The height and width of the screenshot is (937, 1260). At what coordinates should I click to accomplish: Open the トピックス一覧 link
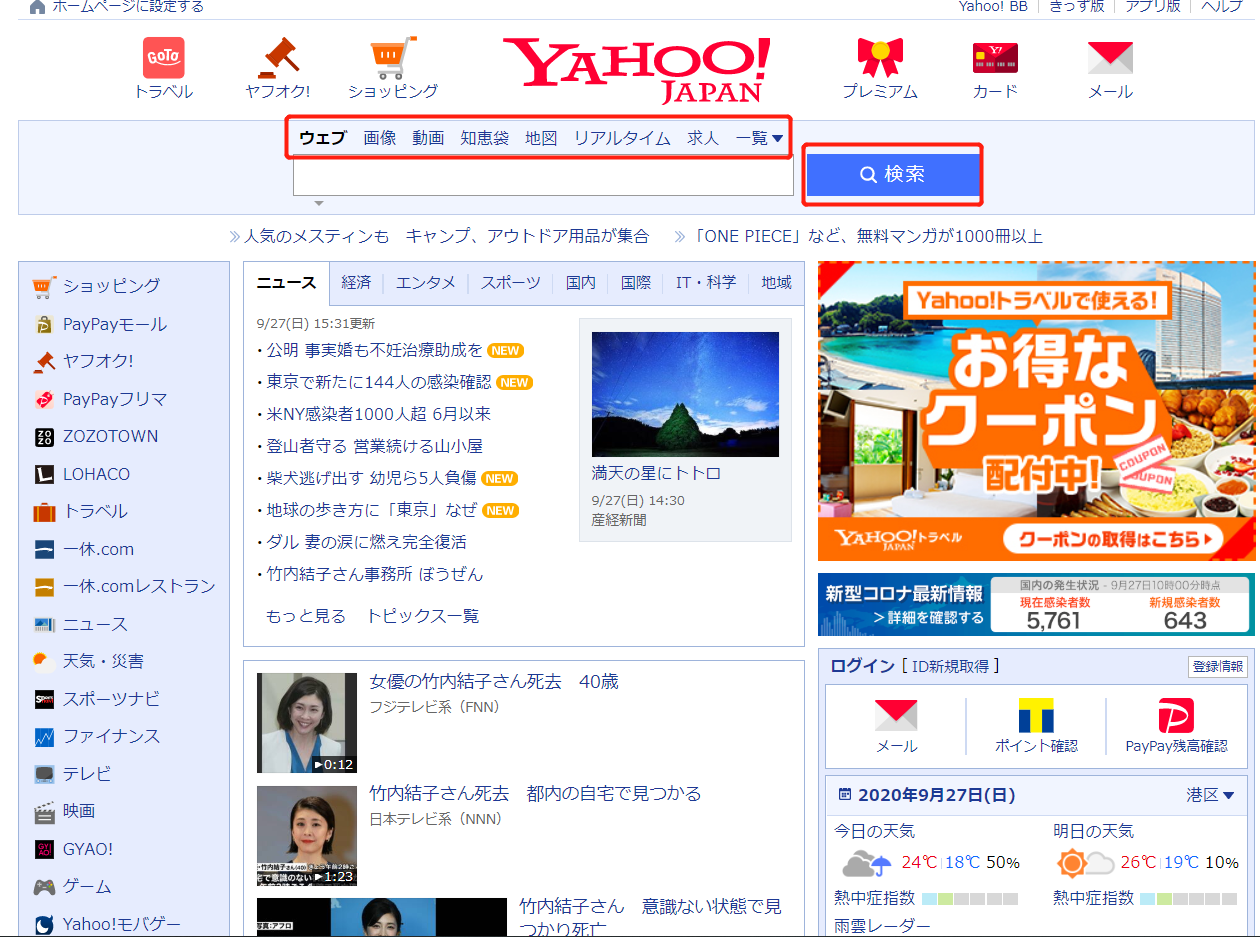(x=423, y=616)
